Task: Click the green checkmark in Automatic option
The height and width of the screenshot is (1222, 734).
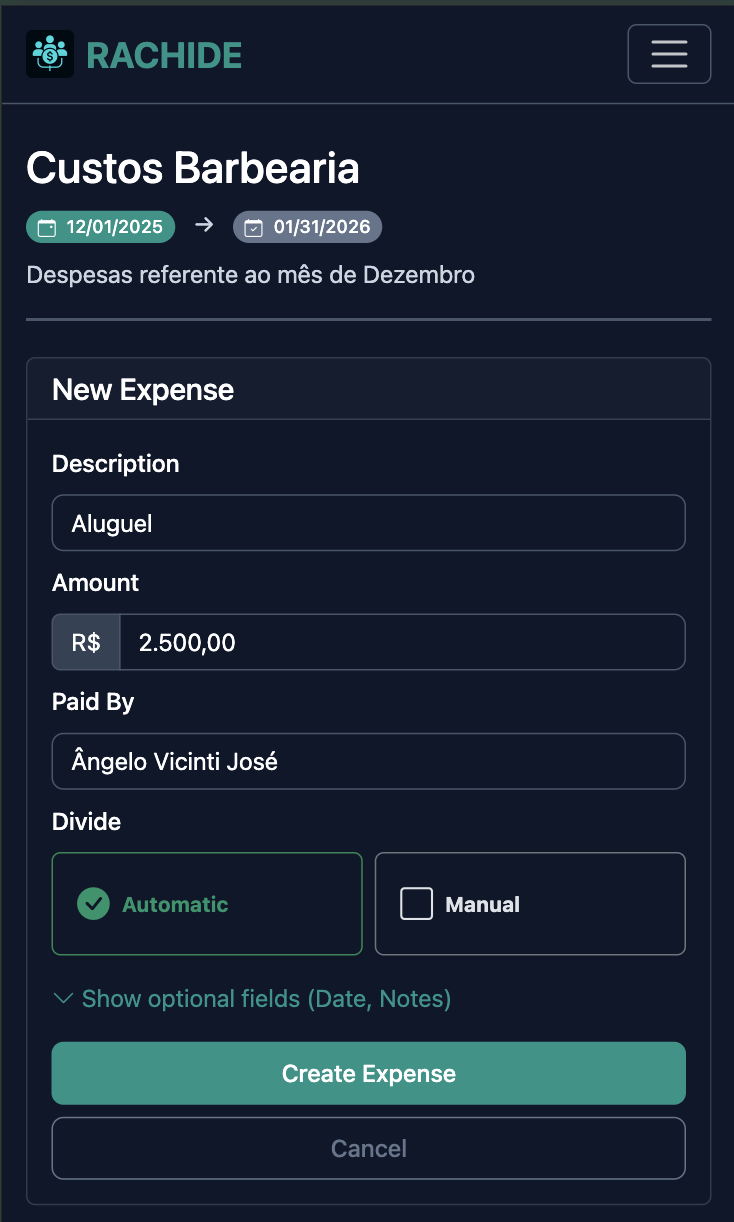Action: pyautogui.click(x=93, y=903)
